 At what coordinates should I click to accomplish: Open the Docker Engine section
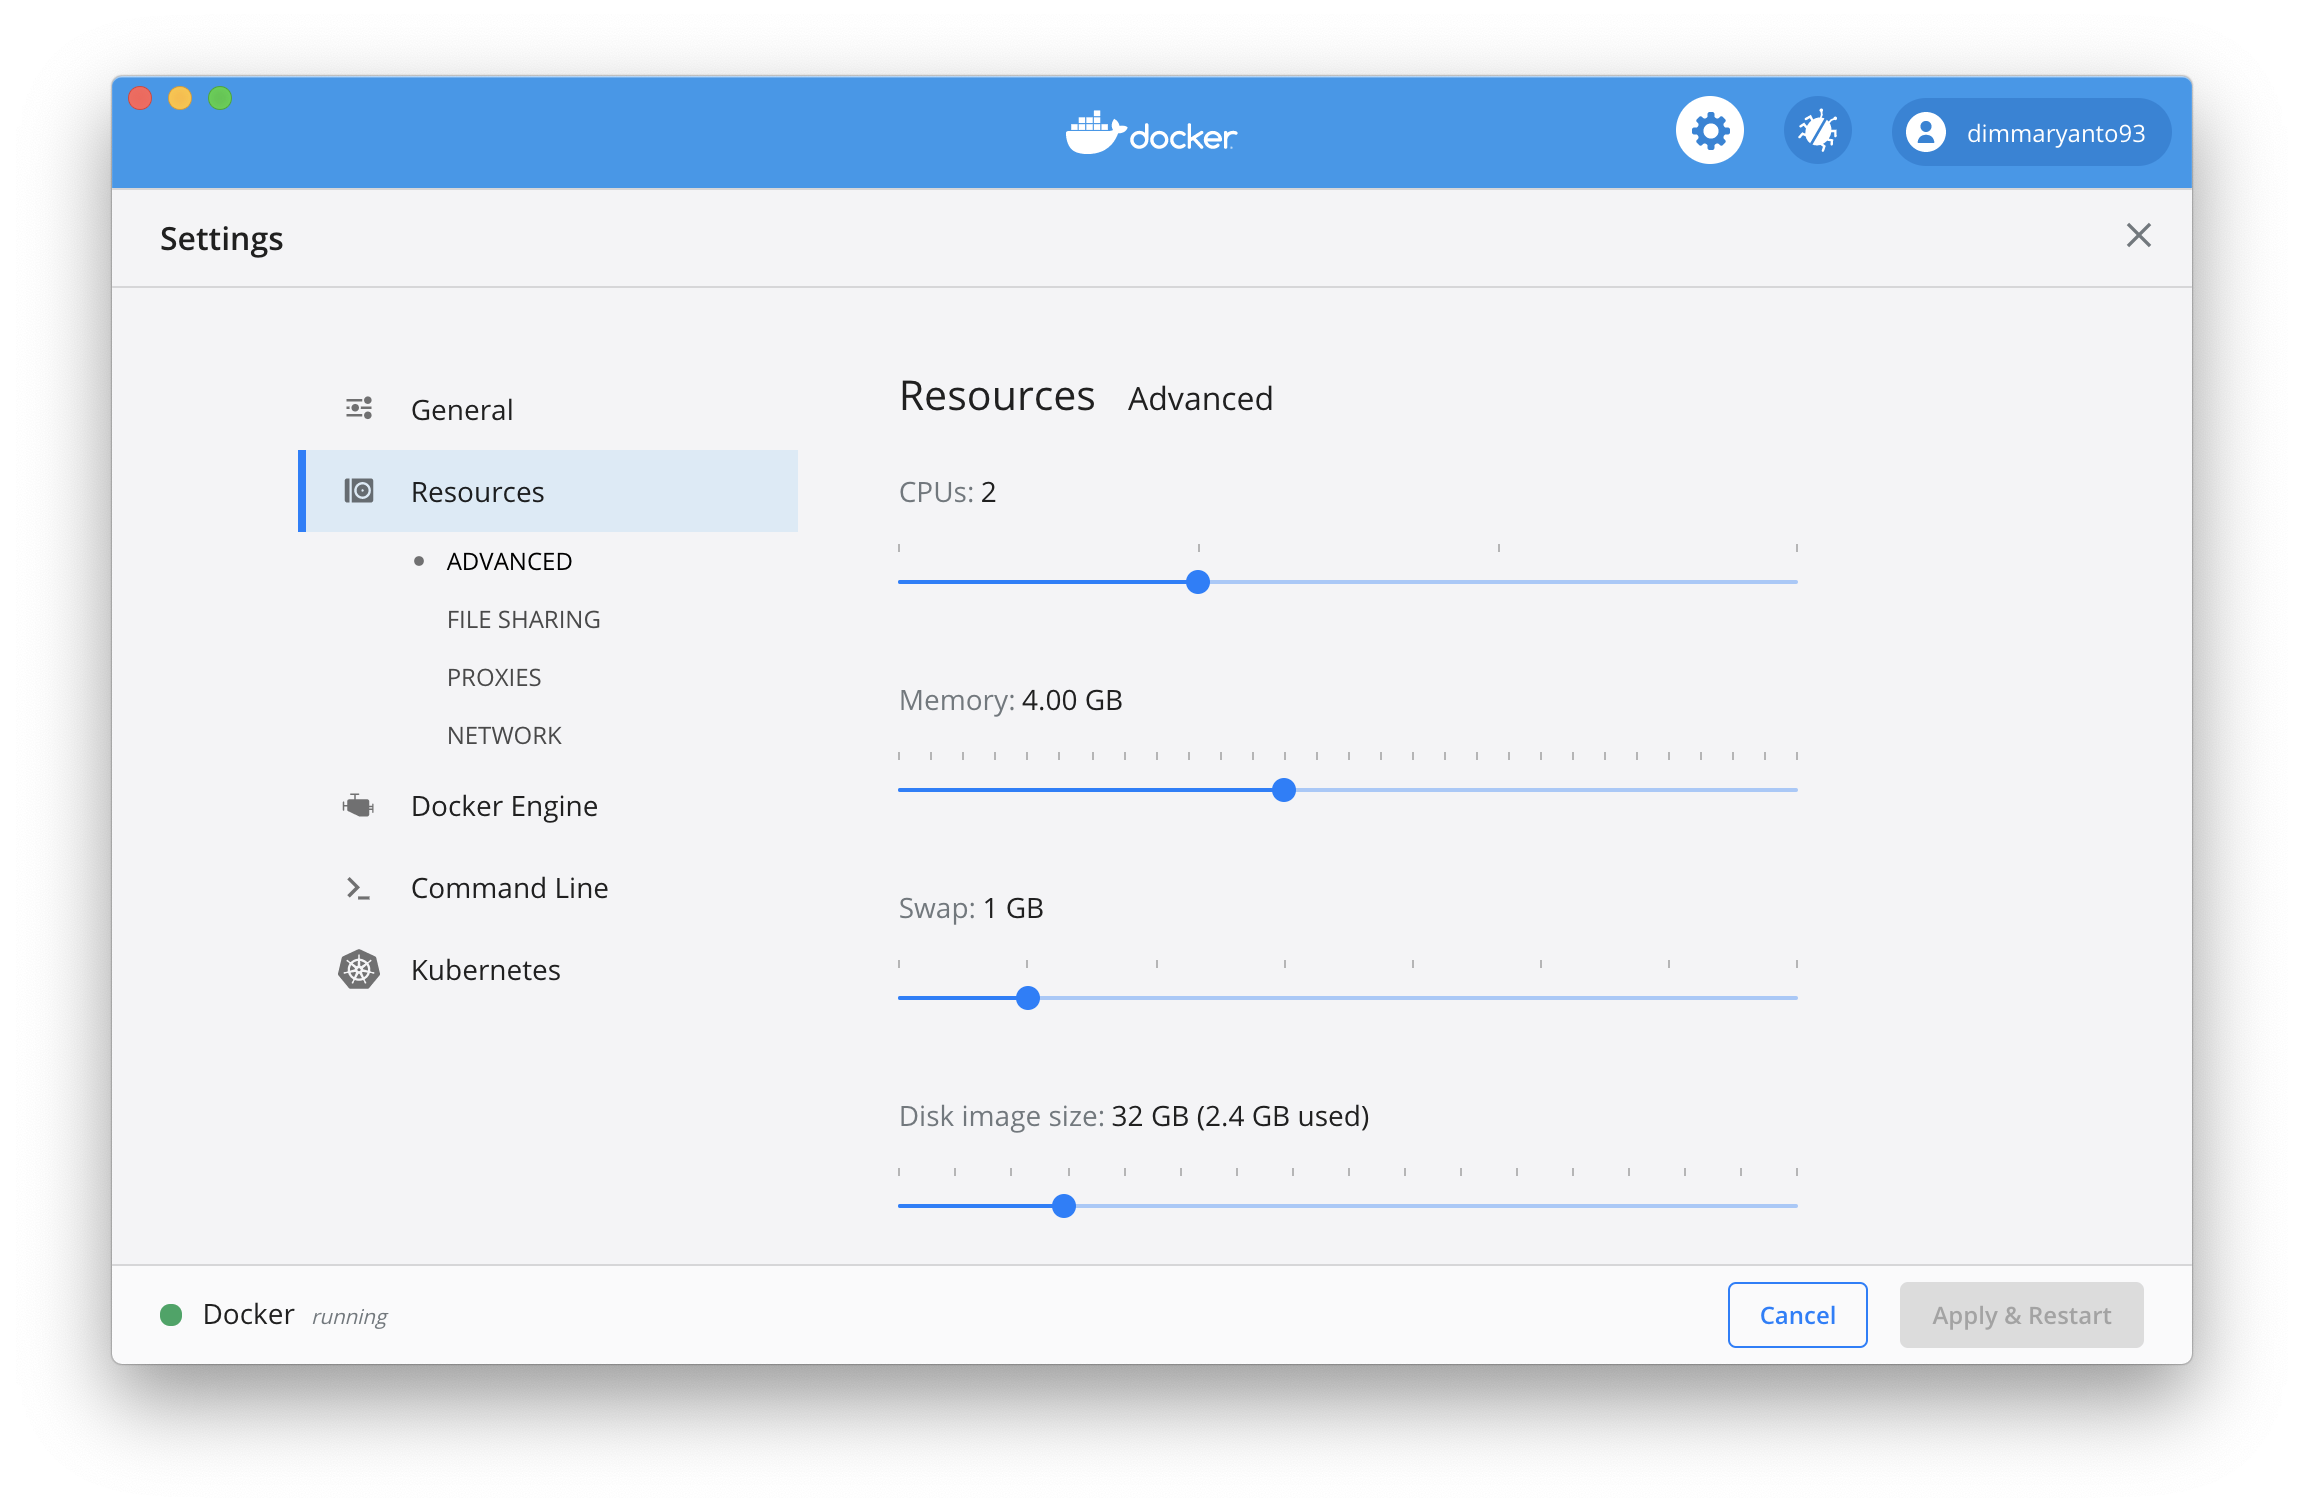(x=548, y=805)
